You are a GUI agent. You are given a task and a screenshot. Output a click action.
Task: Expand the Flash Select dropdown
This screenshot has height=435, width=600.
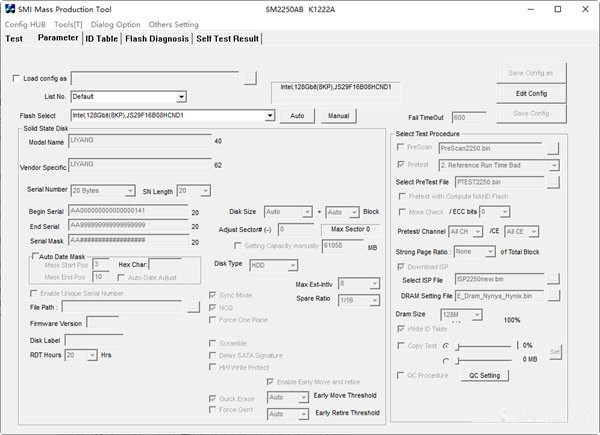[x=269, y=116]
